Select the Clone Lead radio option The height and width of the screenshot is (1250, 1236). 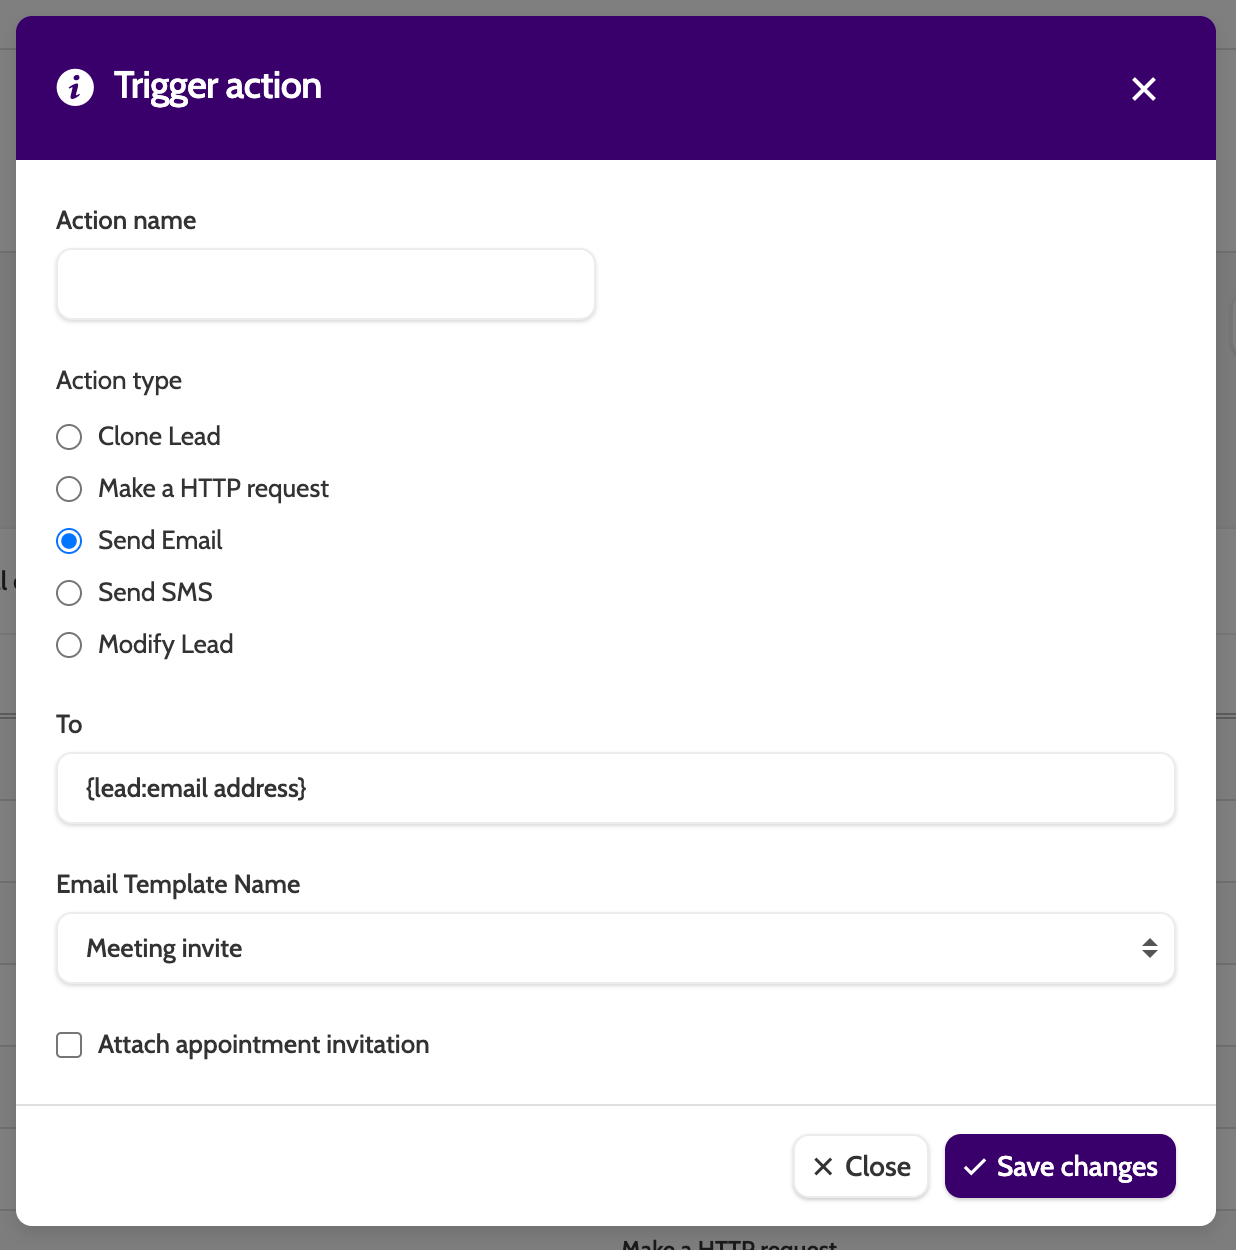tap(69, 437)
